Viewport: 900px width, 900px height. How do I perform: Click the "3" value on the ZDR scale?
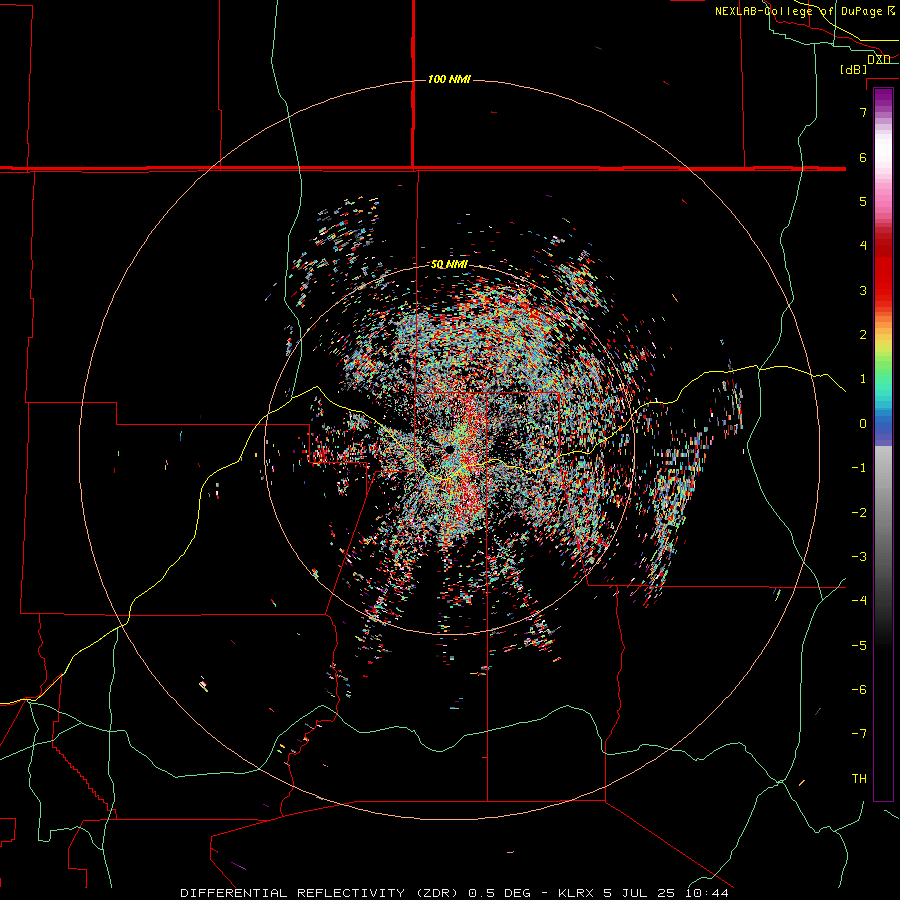(863, 290)
